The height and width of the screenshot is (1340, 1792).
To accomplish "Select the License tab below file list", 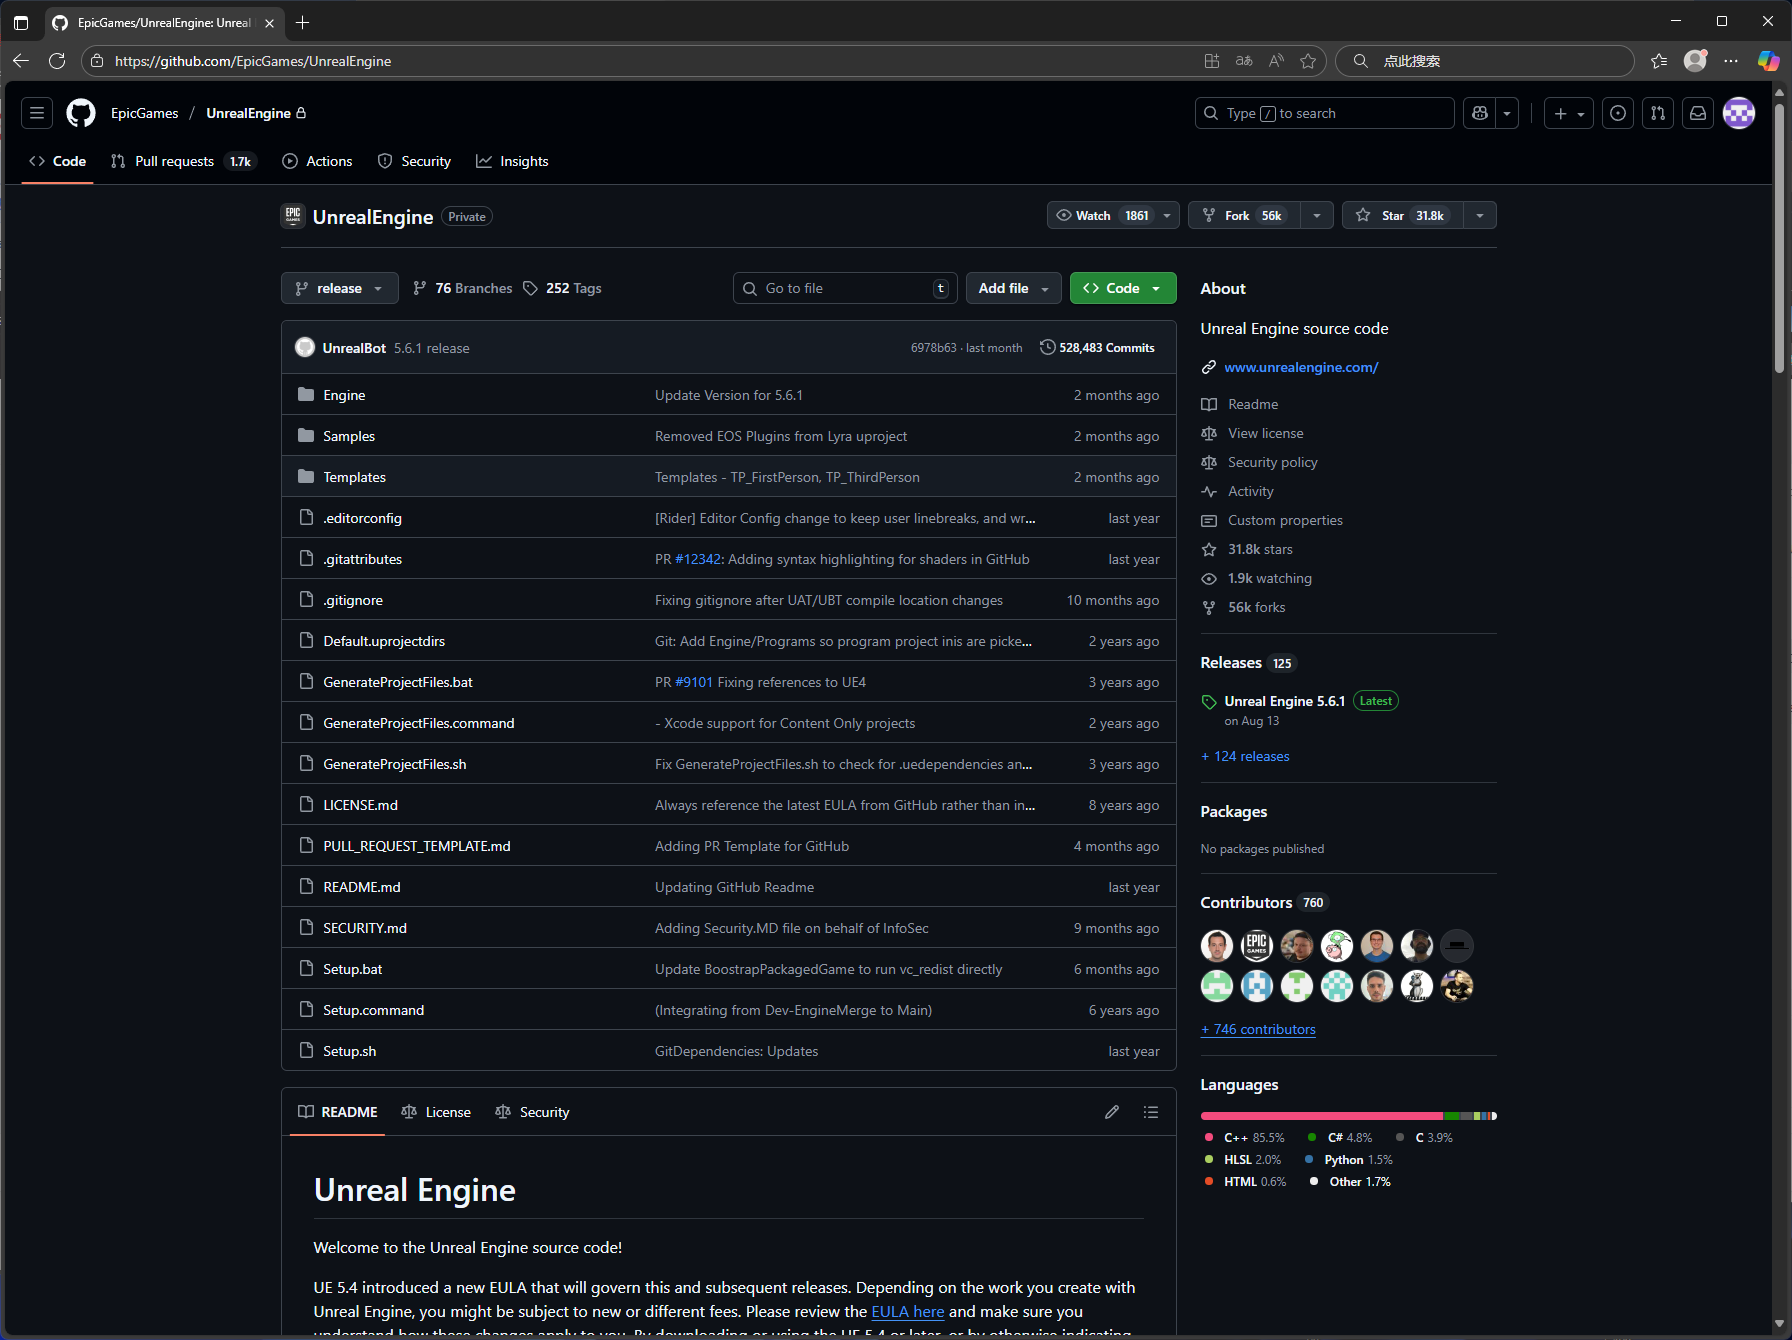I will (x=436, y=1112).
